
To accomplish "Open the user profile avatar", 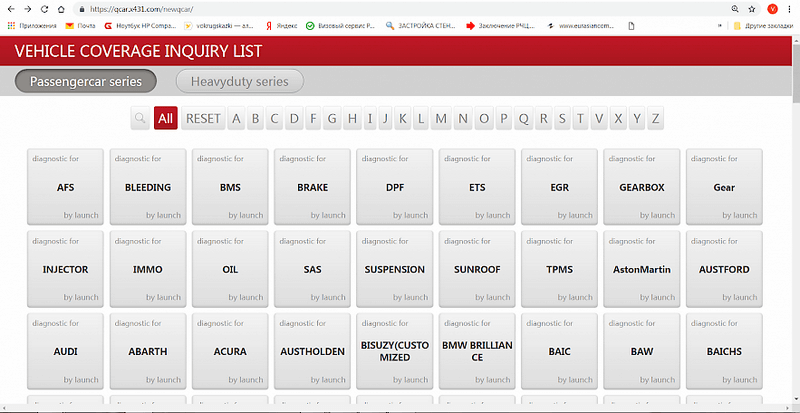I will (772, 9).
